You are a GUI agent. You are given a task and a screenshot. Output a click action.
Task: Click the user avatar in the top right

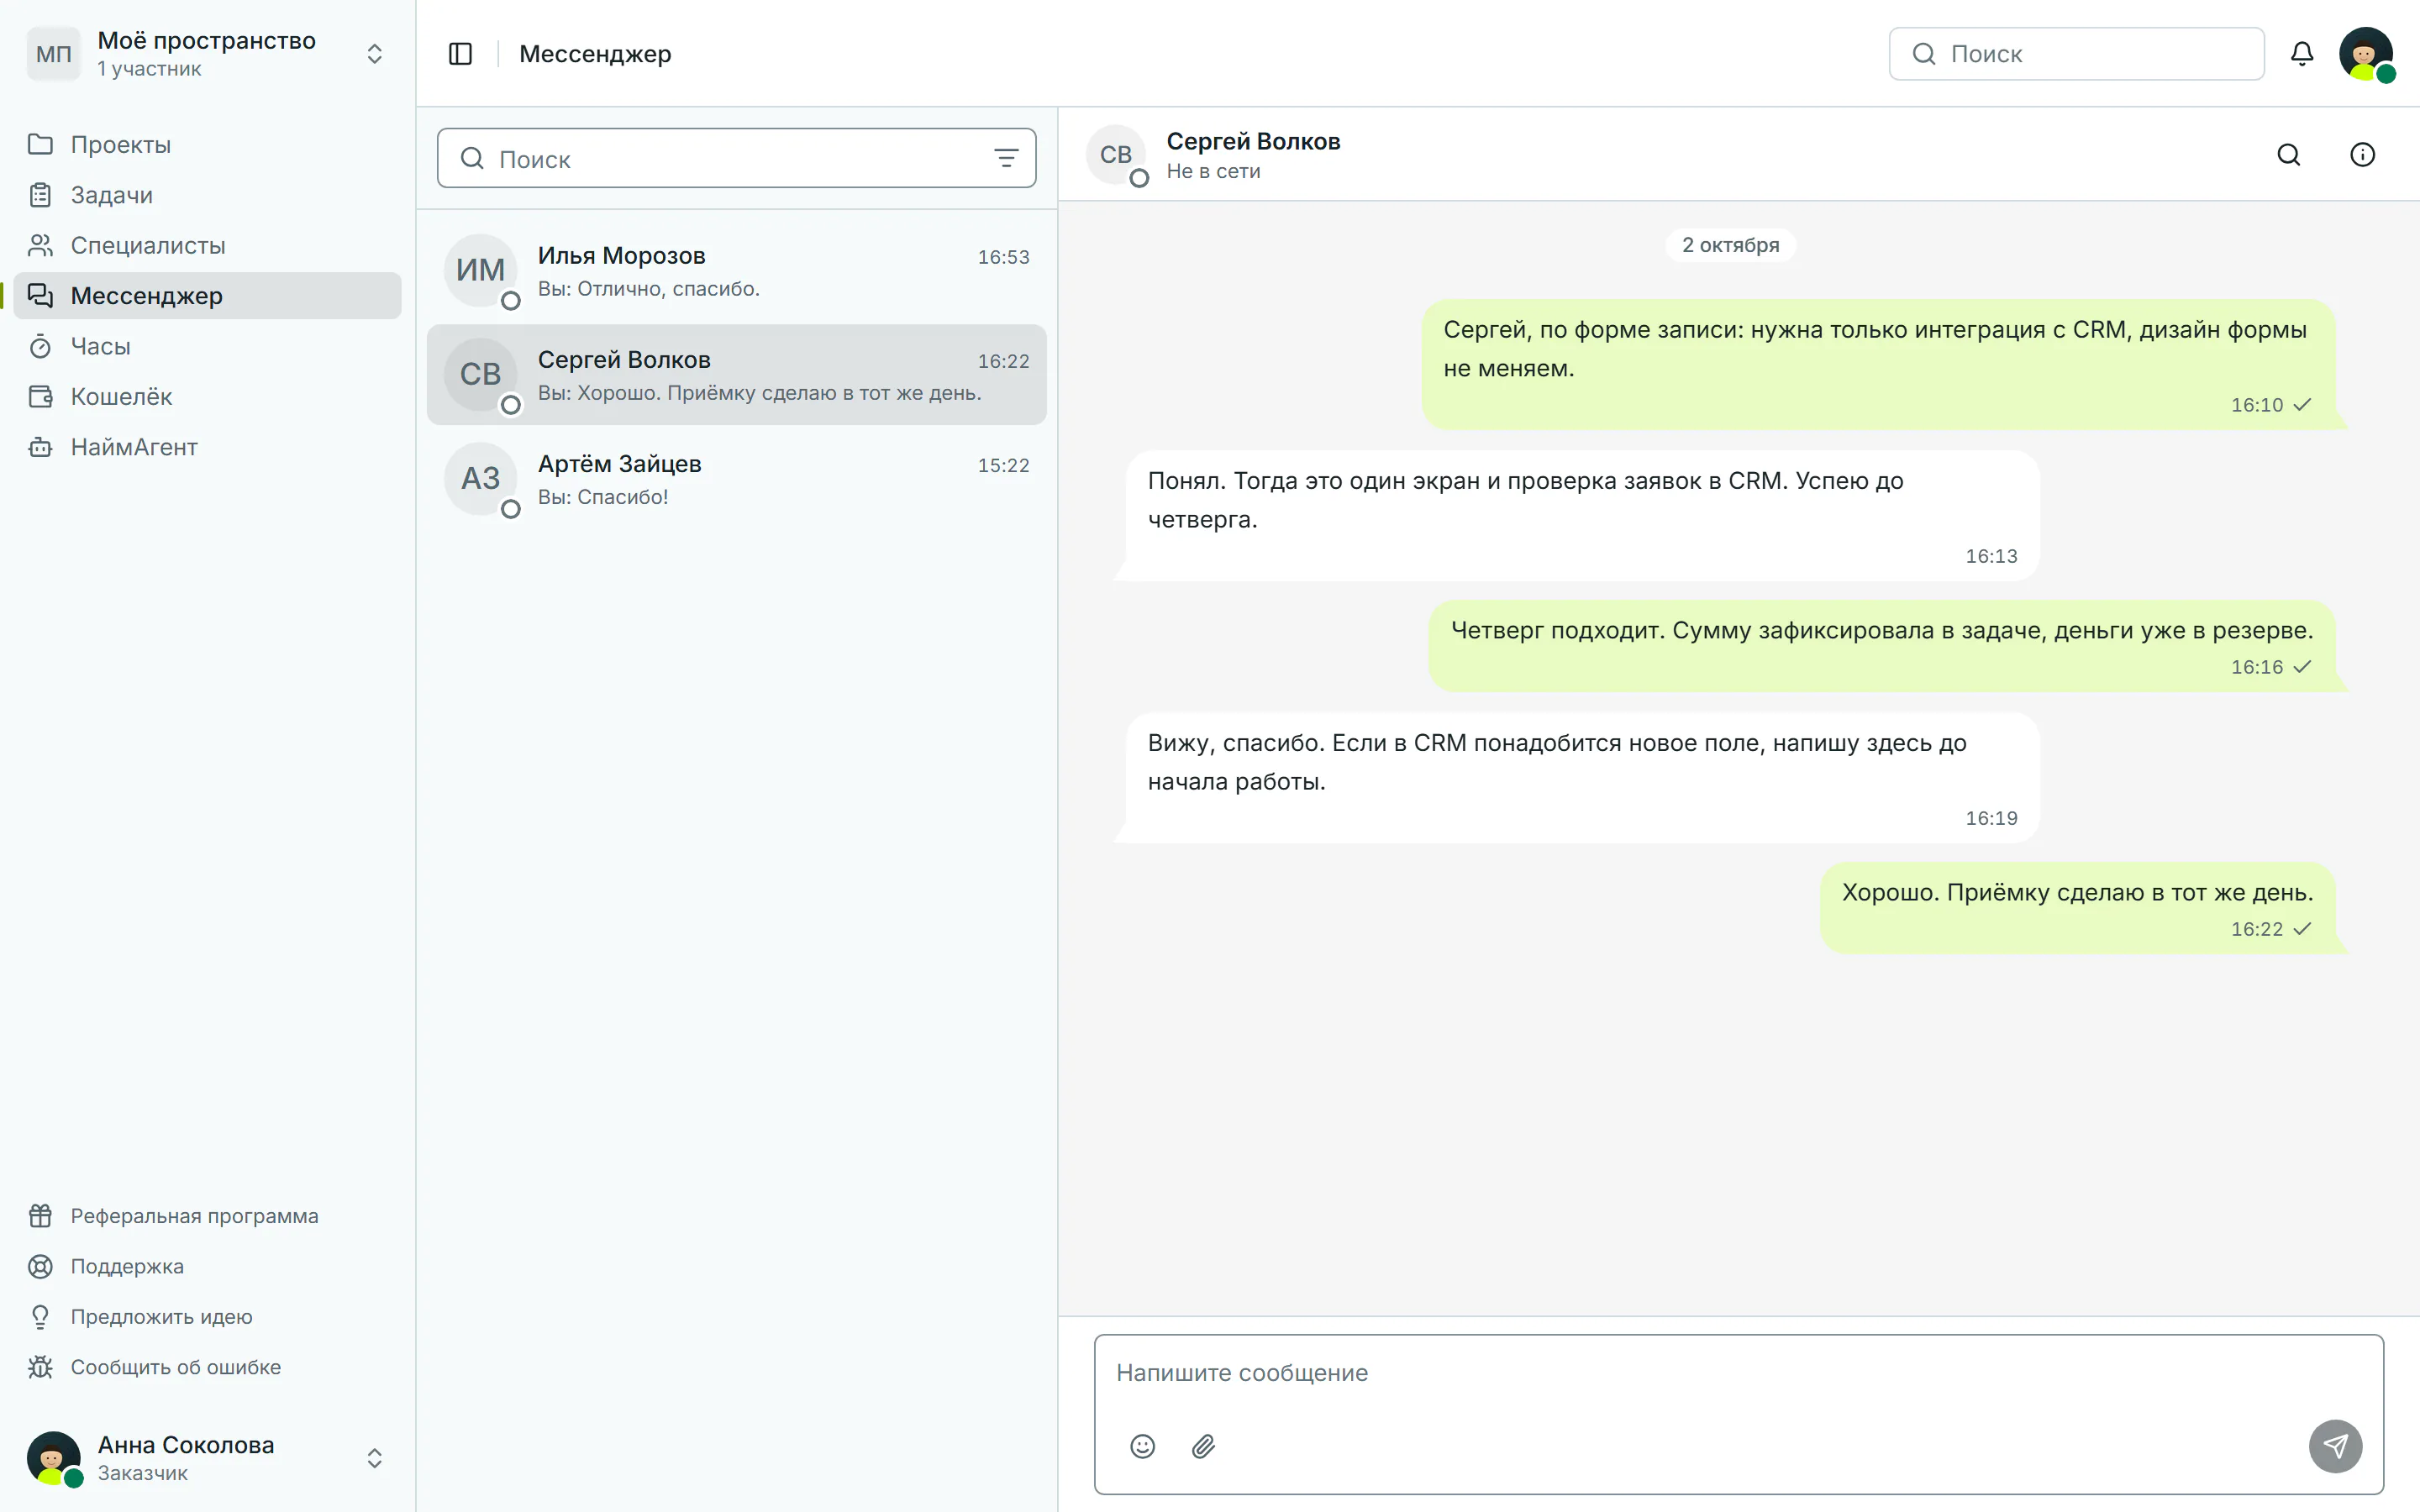[x=2366, y=54]
